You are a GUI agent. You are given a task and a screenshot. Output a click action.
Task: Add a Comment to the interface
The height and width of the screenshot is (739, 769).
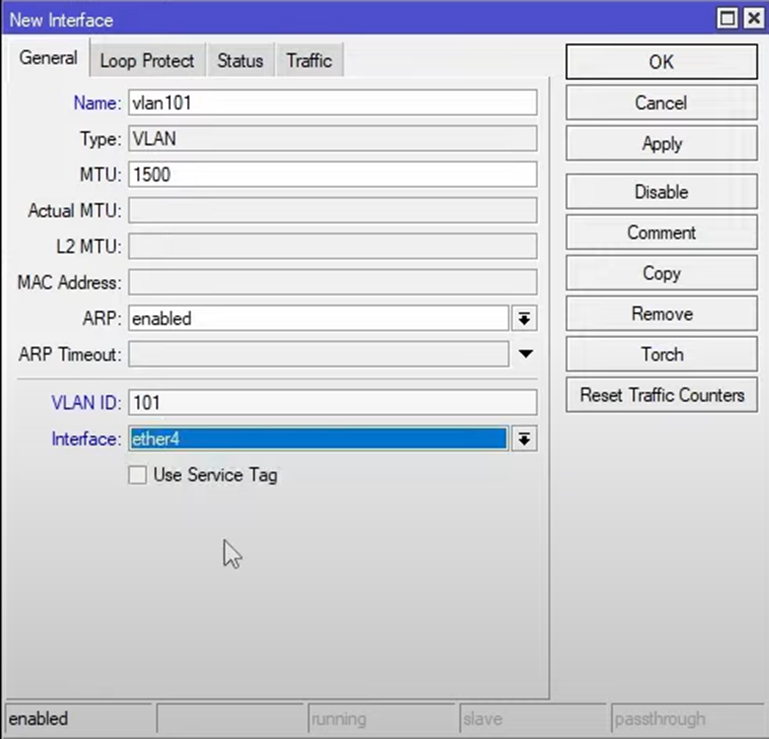[x=661, y=233]
